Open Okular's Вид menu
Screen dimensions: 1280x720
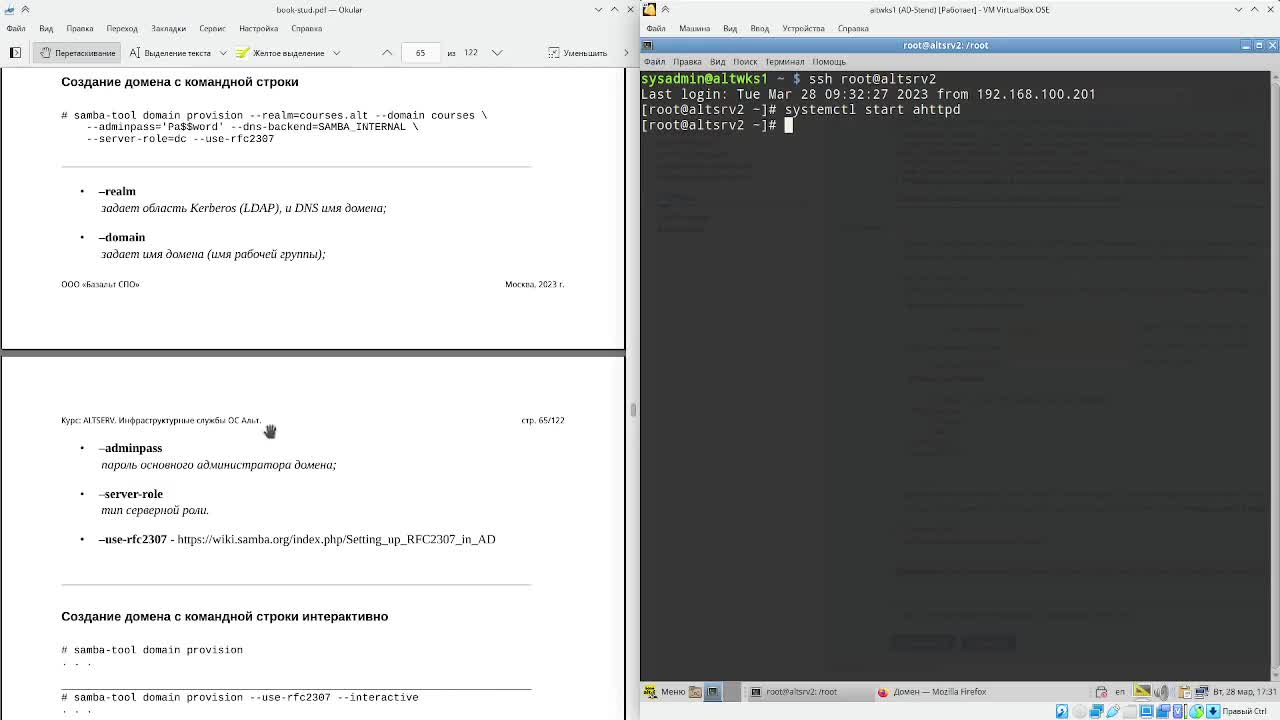(x=46, y=28)
